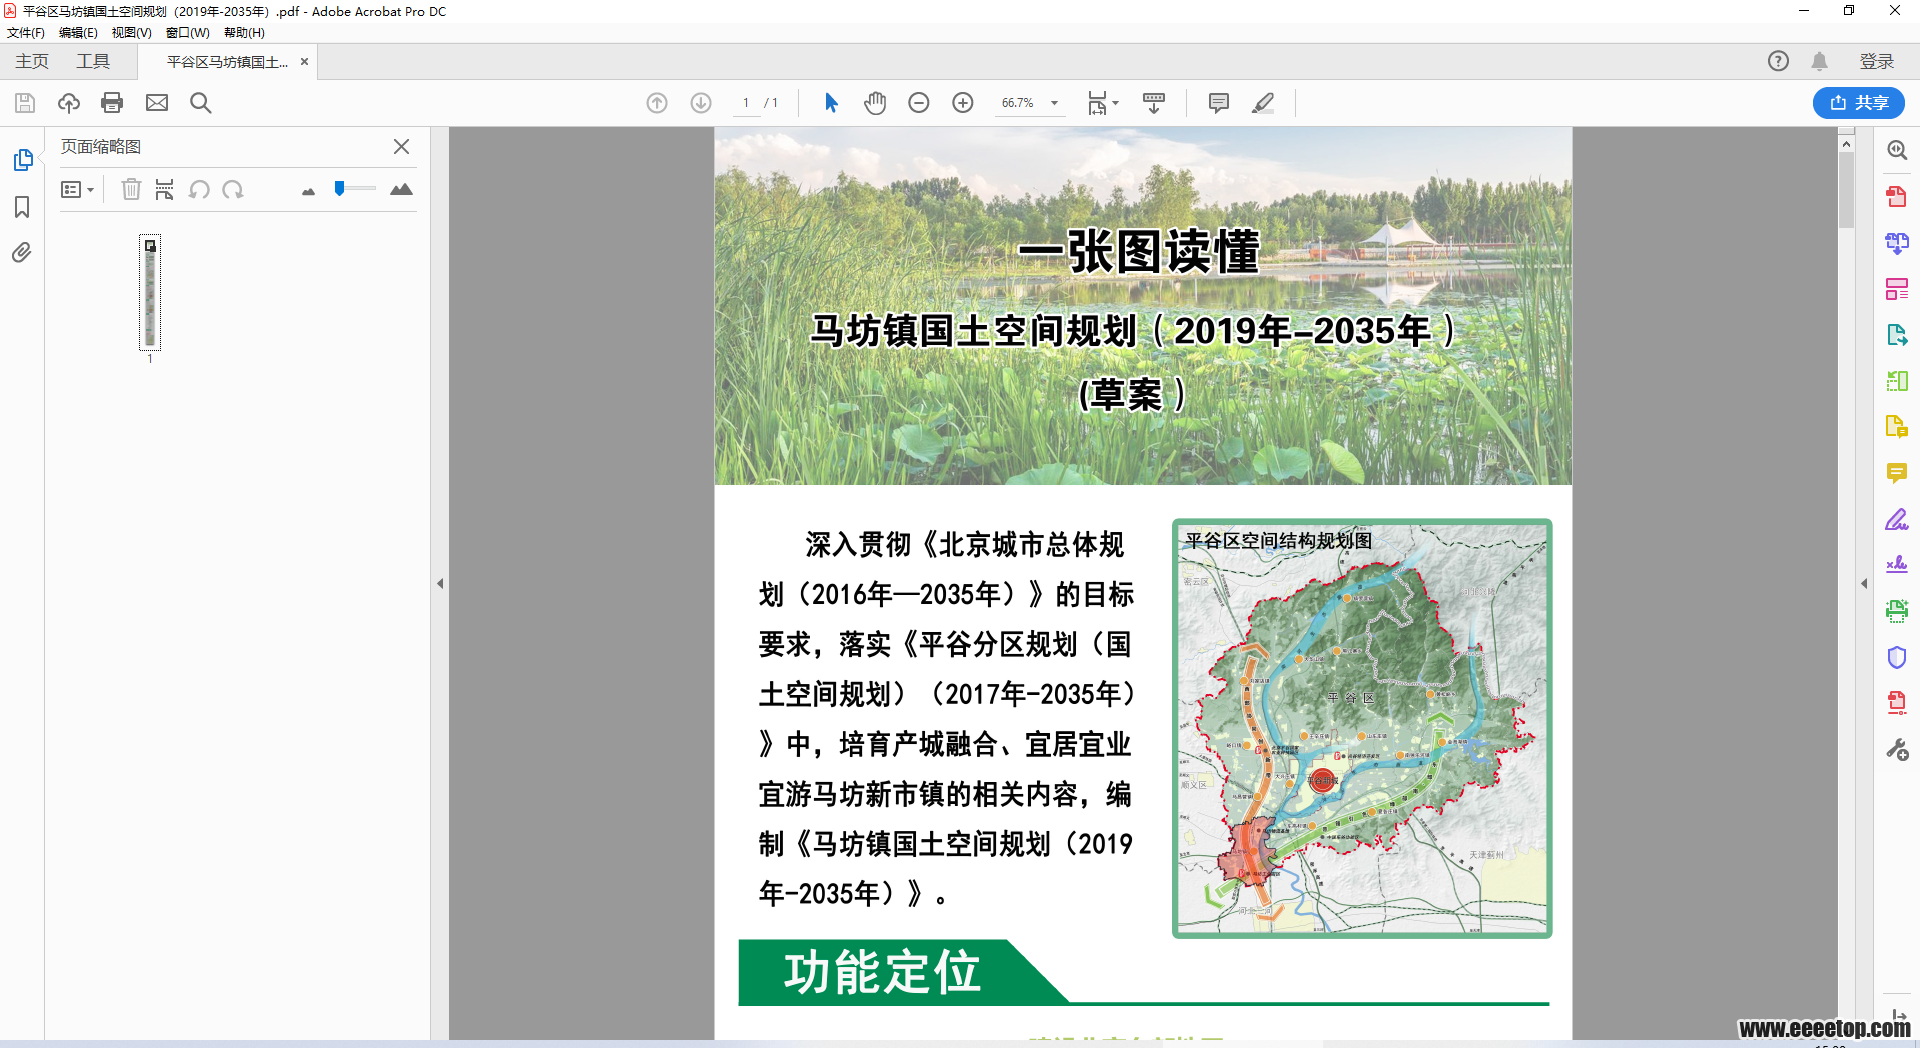Click the read mode/scrolling toolbar icon
Image resolution: width=1920 pixels, height=1048 pixels.
1154,103
